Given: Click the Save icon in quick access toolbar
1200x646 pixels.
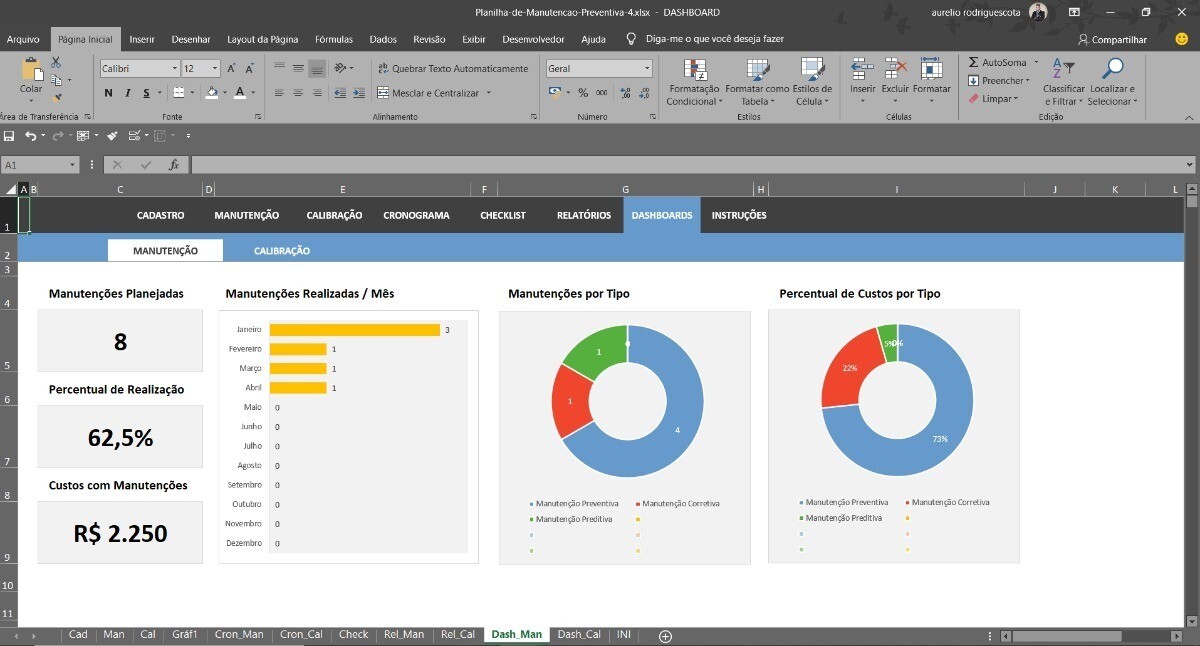Looking at the screenshot, I should [9, 136].
